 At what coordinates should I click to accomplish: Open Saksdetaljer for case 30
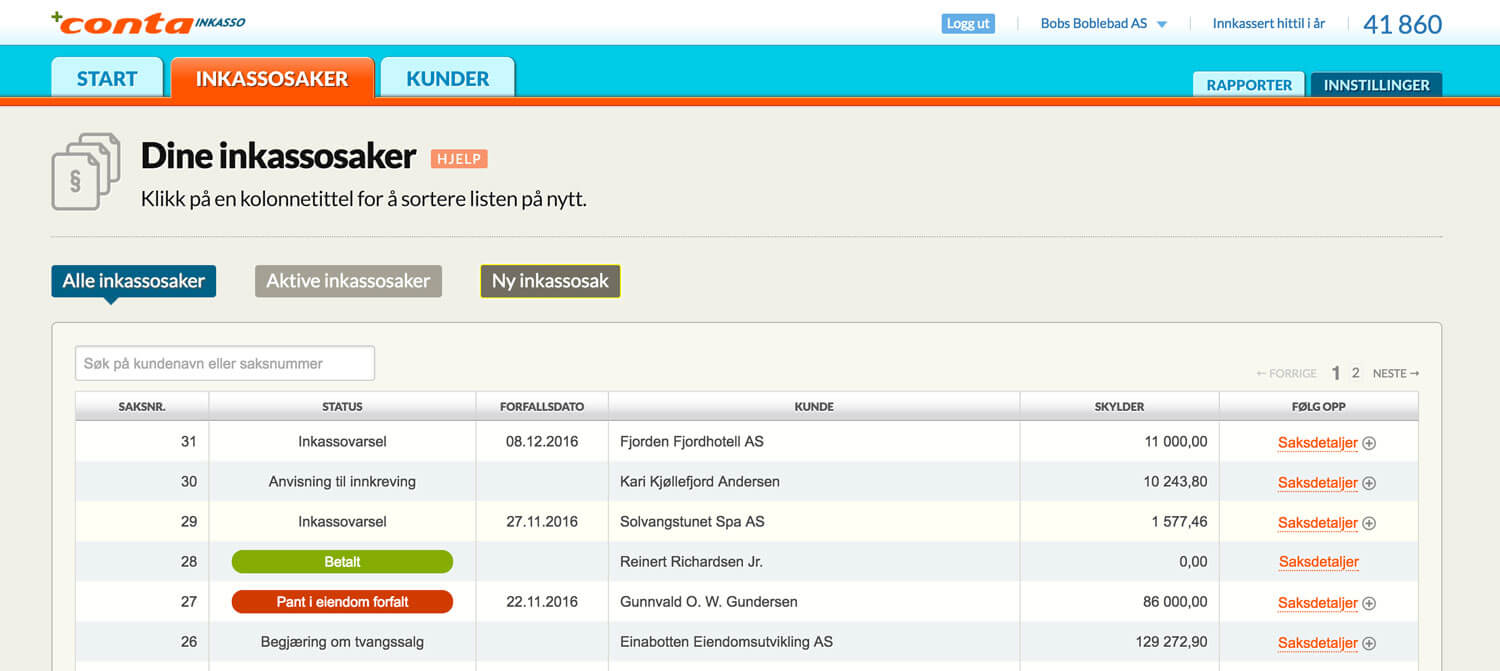tap(1317, 483)
